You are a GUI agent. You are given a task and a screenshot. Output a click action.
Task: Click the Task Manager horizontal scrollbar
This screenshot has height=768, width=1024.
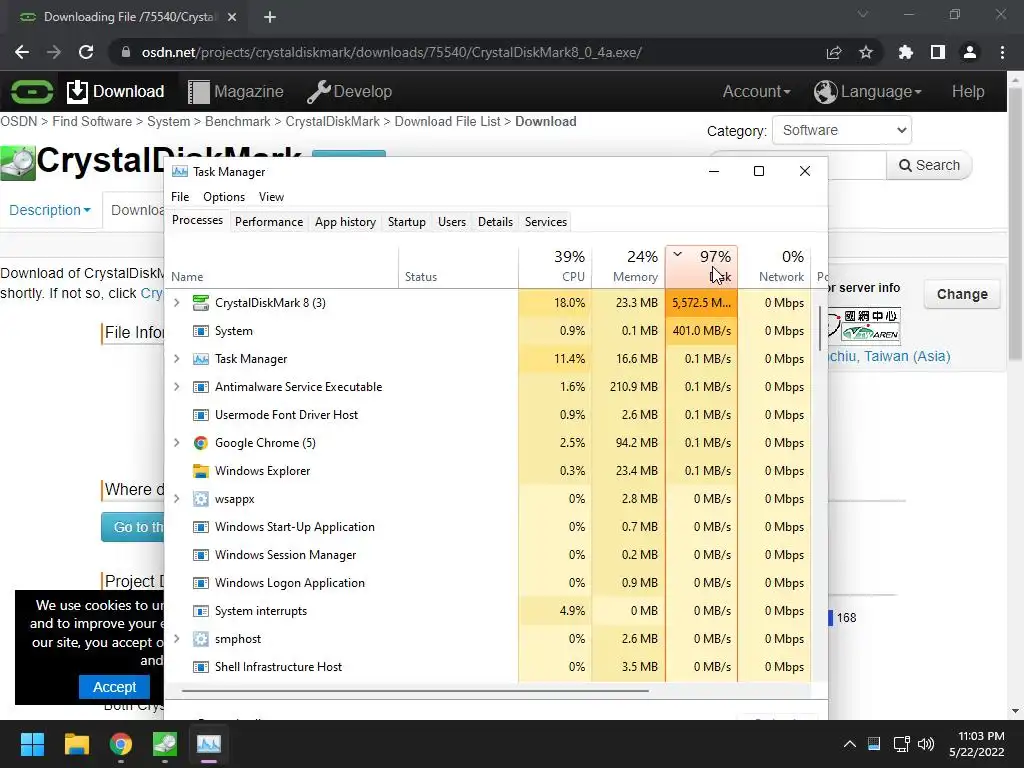415,690
